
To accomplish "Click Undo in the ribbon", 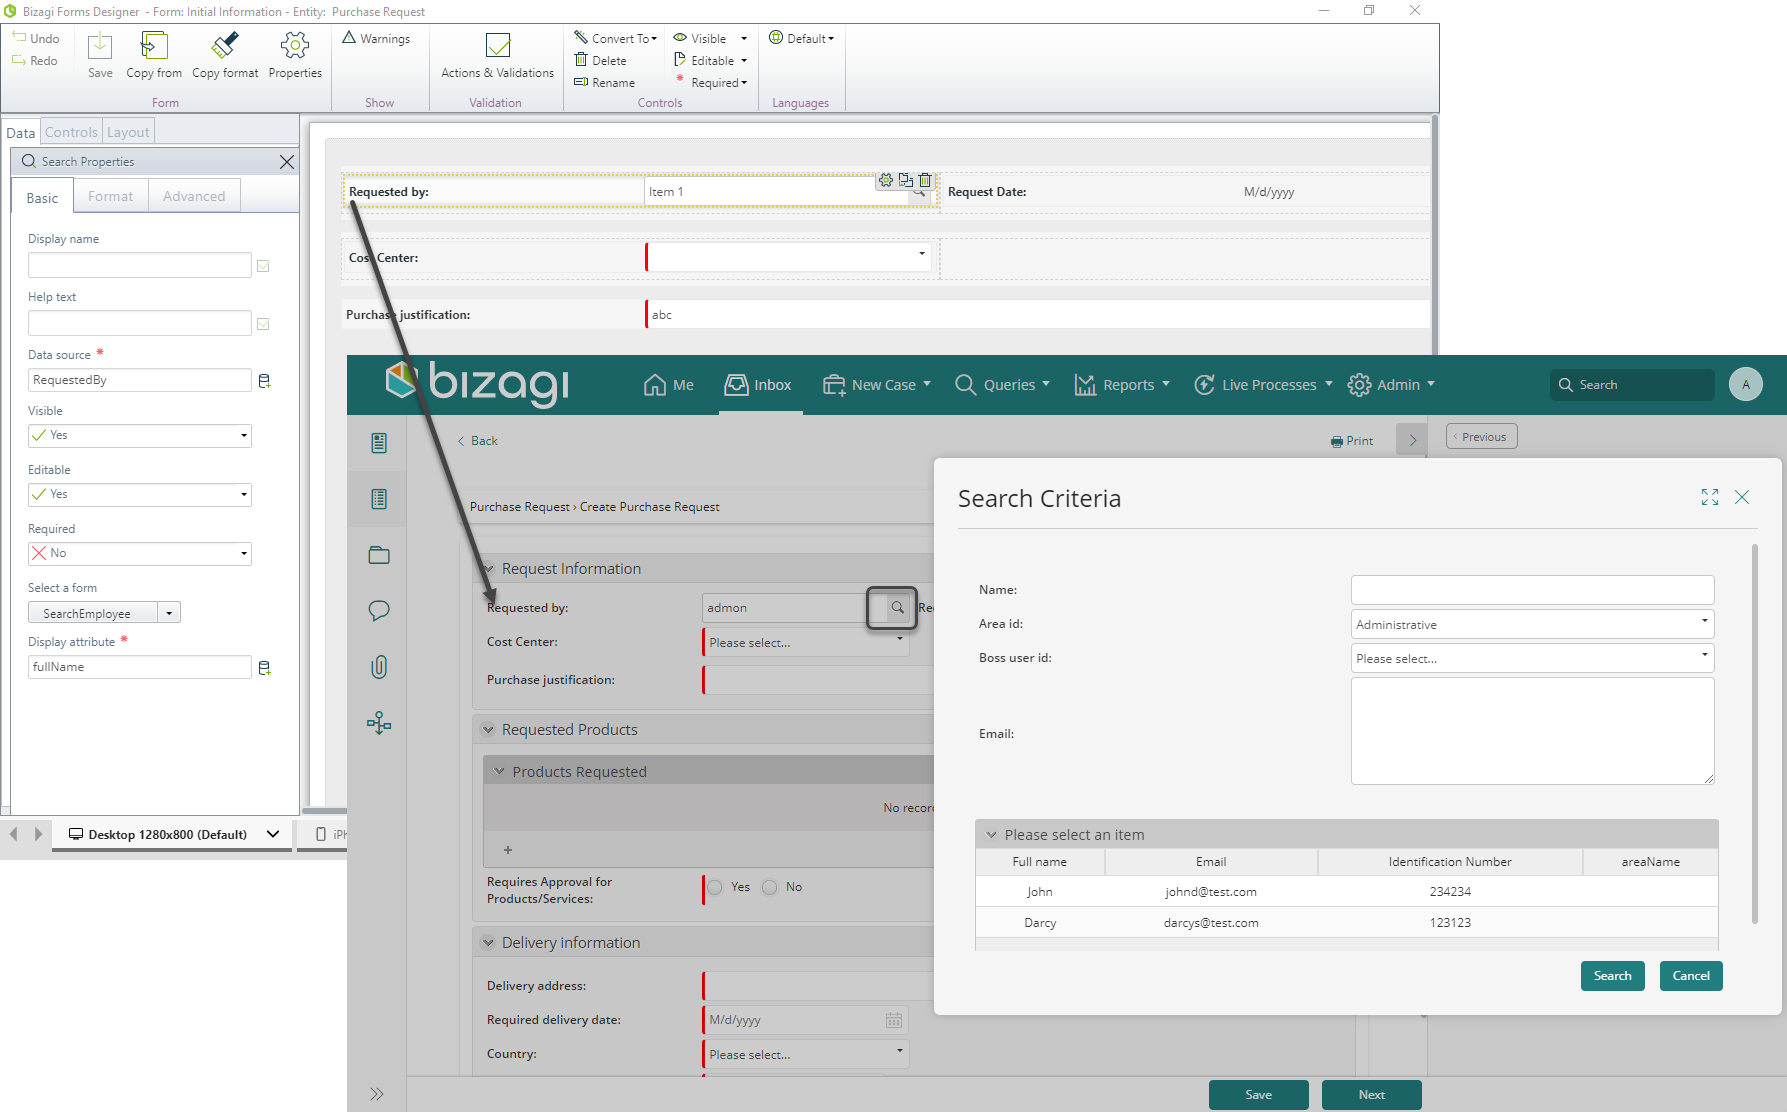I will 36,38.
